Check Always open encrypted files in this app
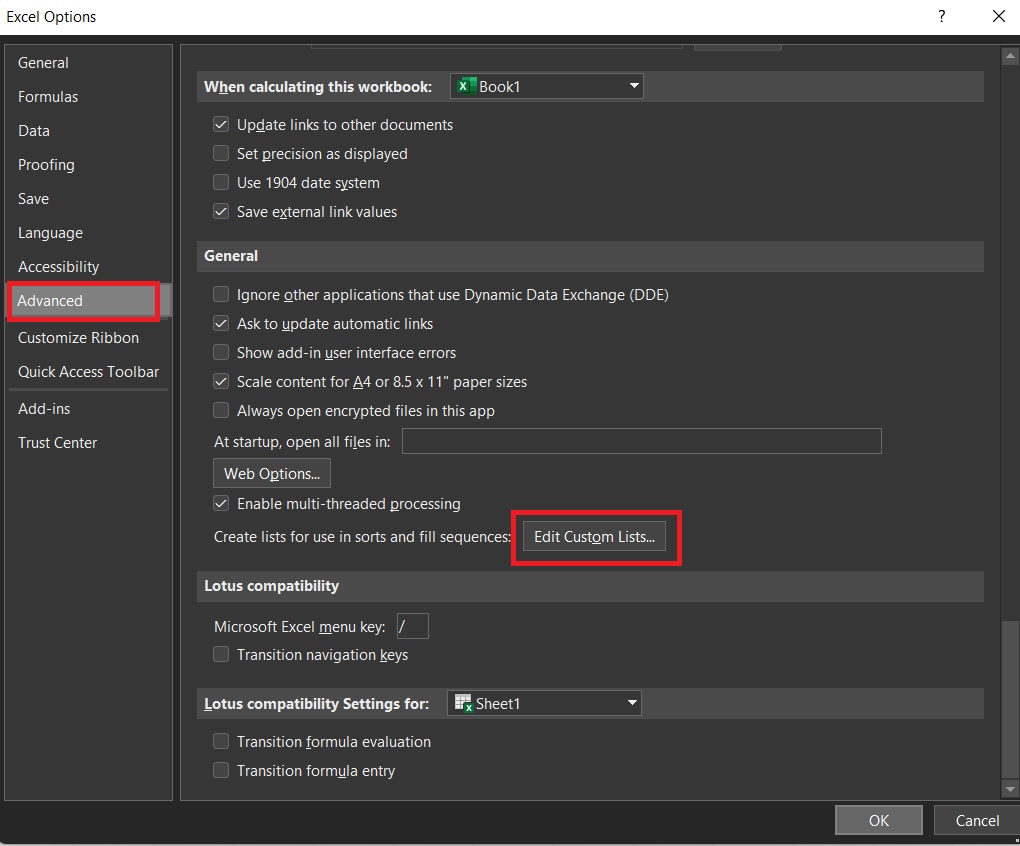Viewport: 1020px width, 846px height. [221, 410]
